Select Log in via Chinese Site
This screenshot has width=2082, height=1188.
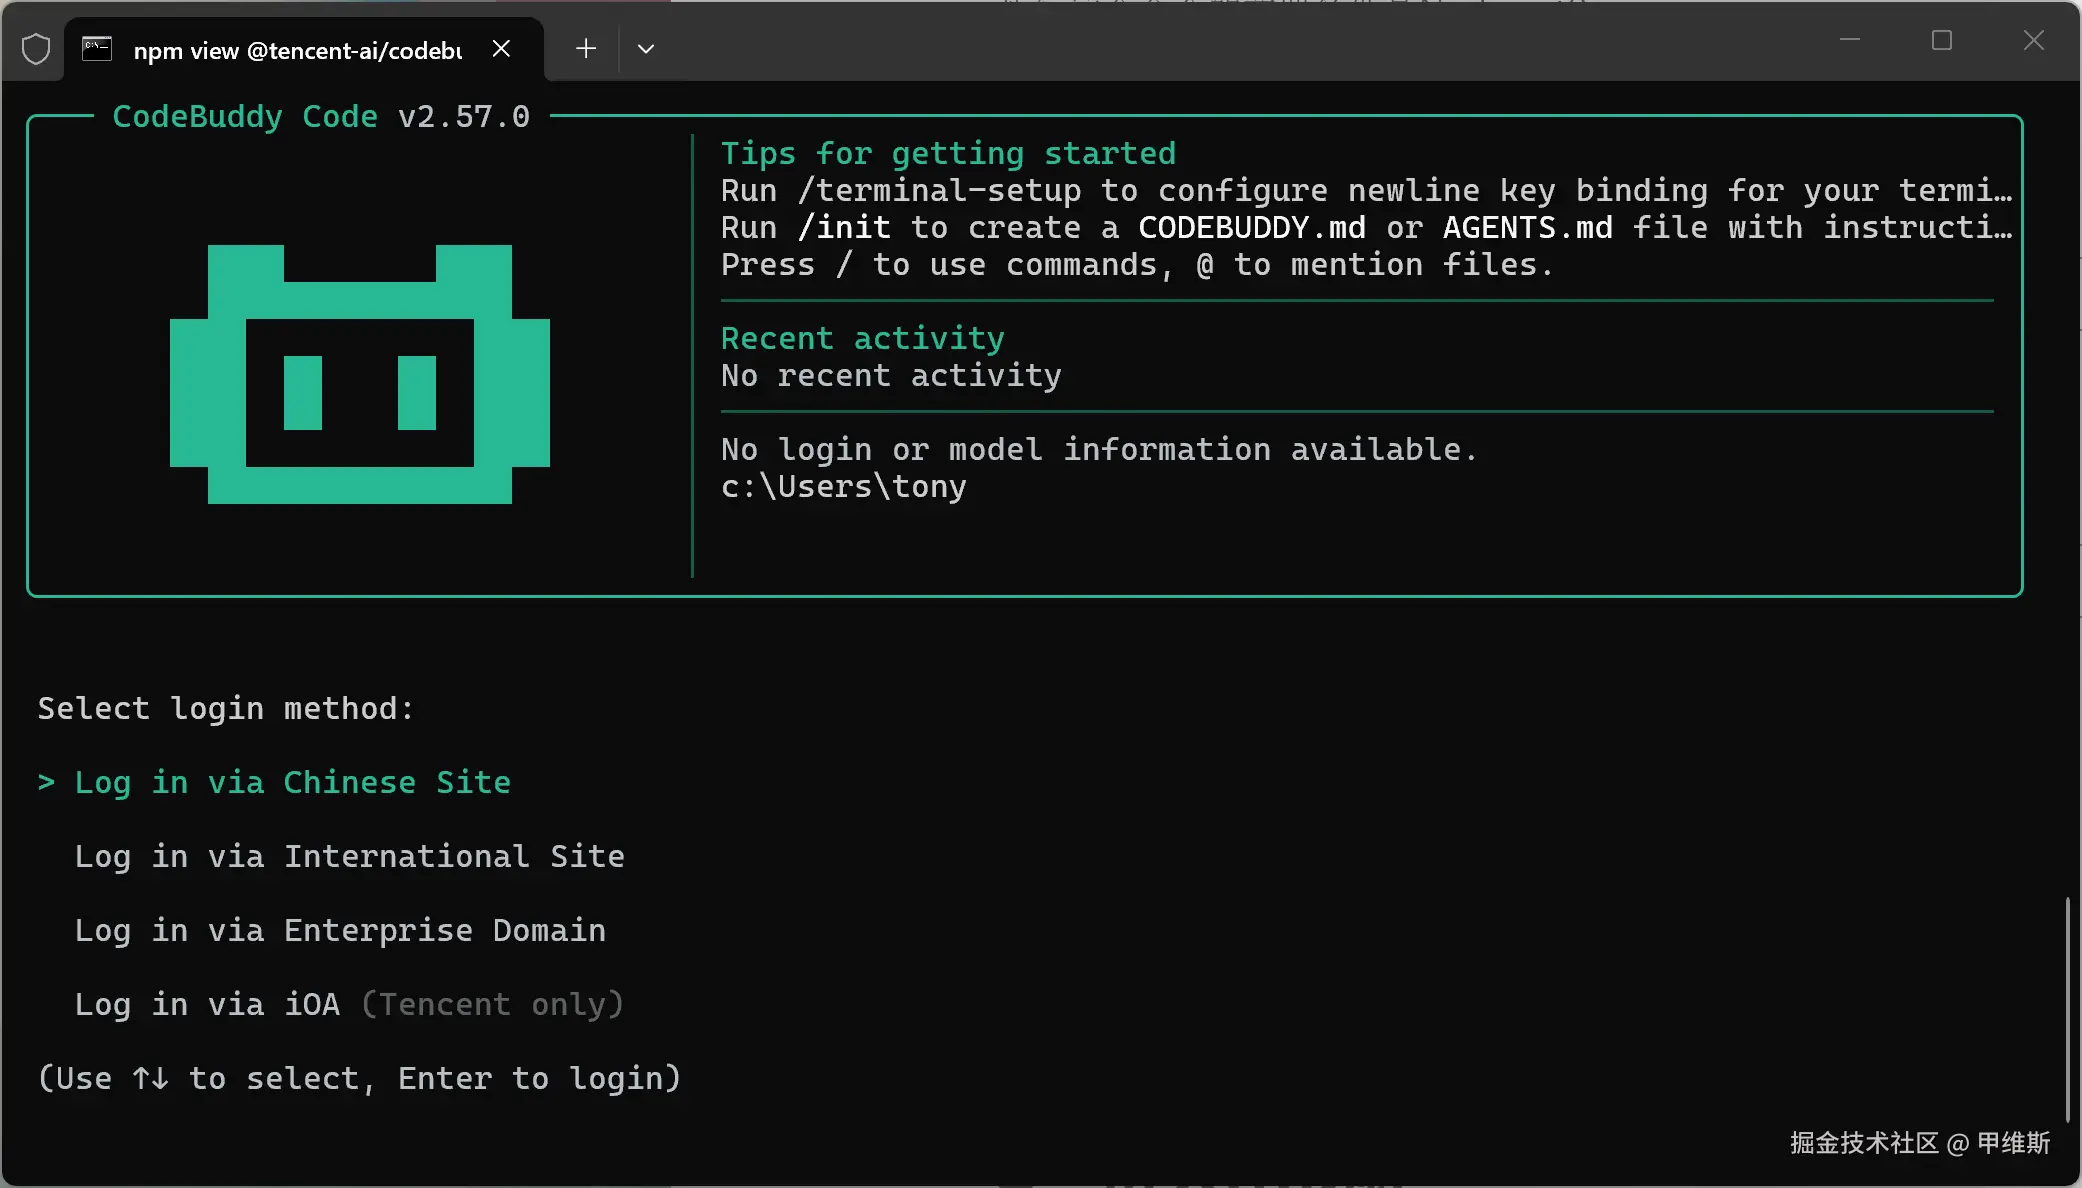click(x=292, y=782)
